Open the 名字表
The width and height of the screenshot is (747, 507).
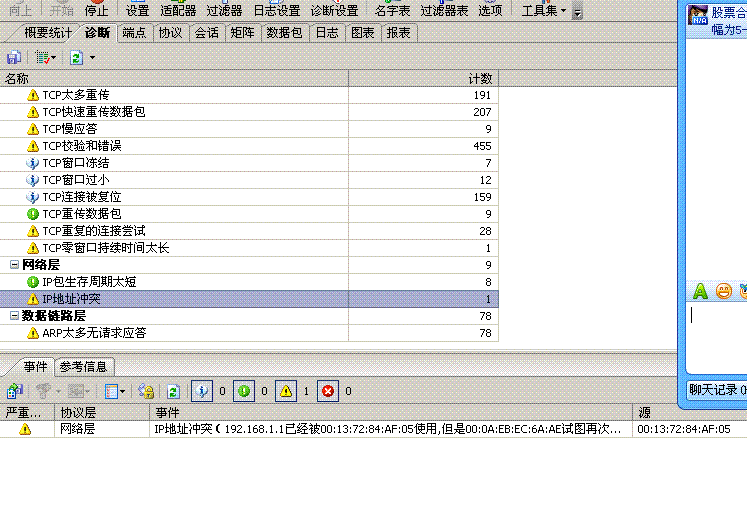392,10
